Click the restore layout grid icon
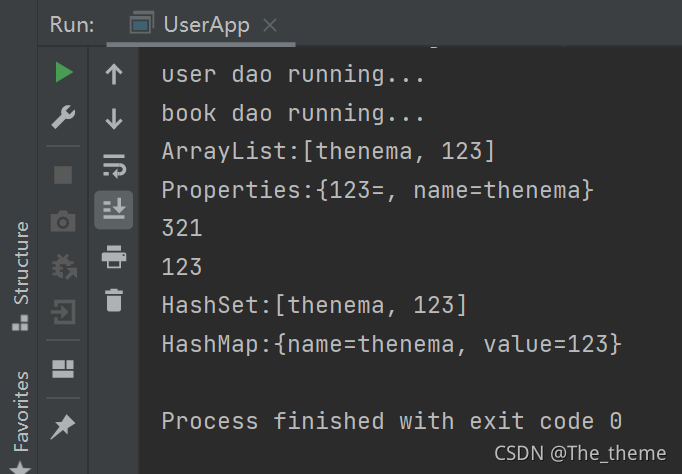The width and height of the screenshot is (682, 474). (63, 369)
